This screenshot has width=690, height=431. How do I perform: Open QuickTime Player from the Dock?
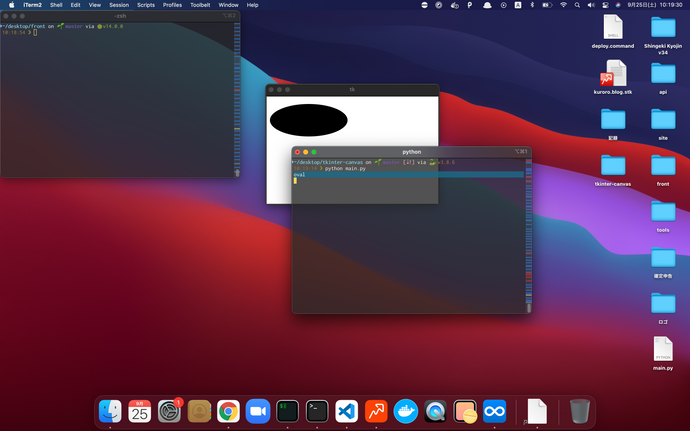435,411
